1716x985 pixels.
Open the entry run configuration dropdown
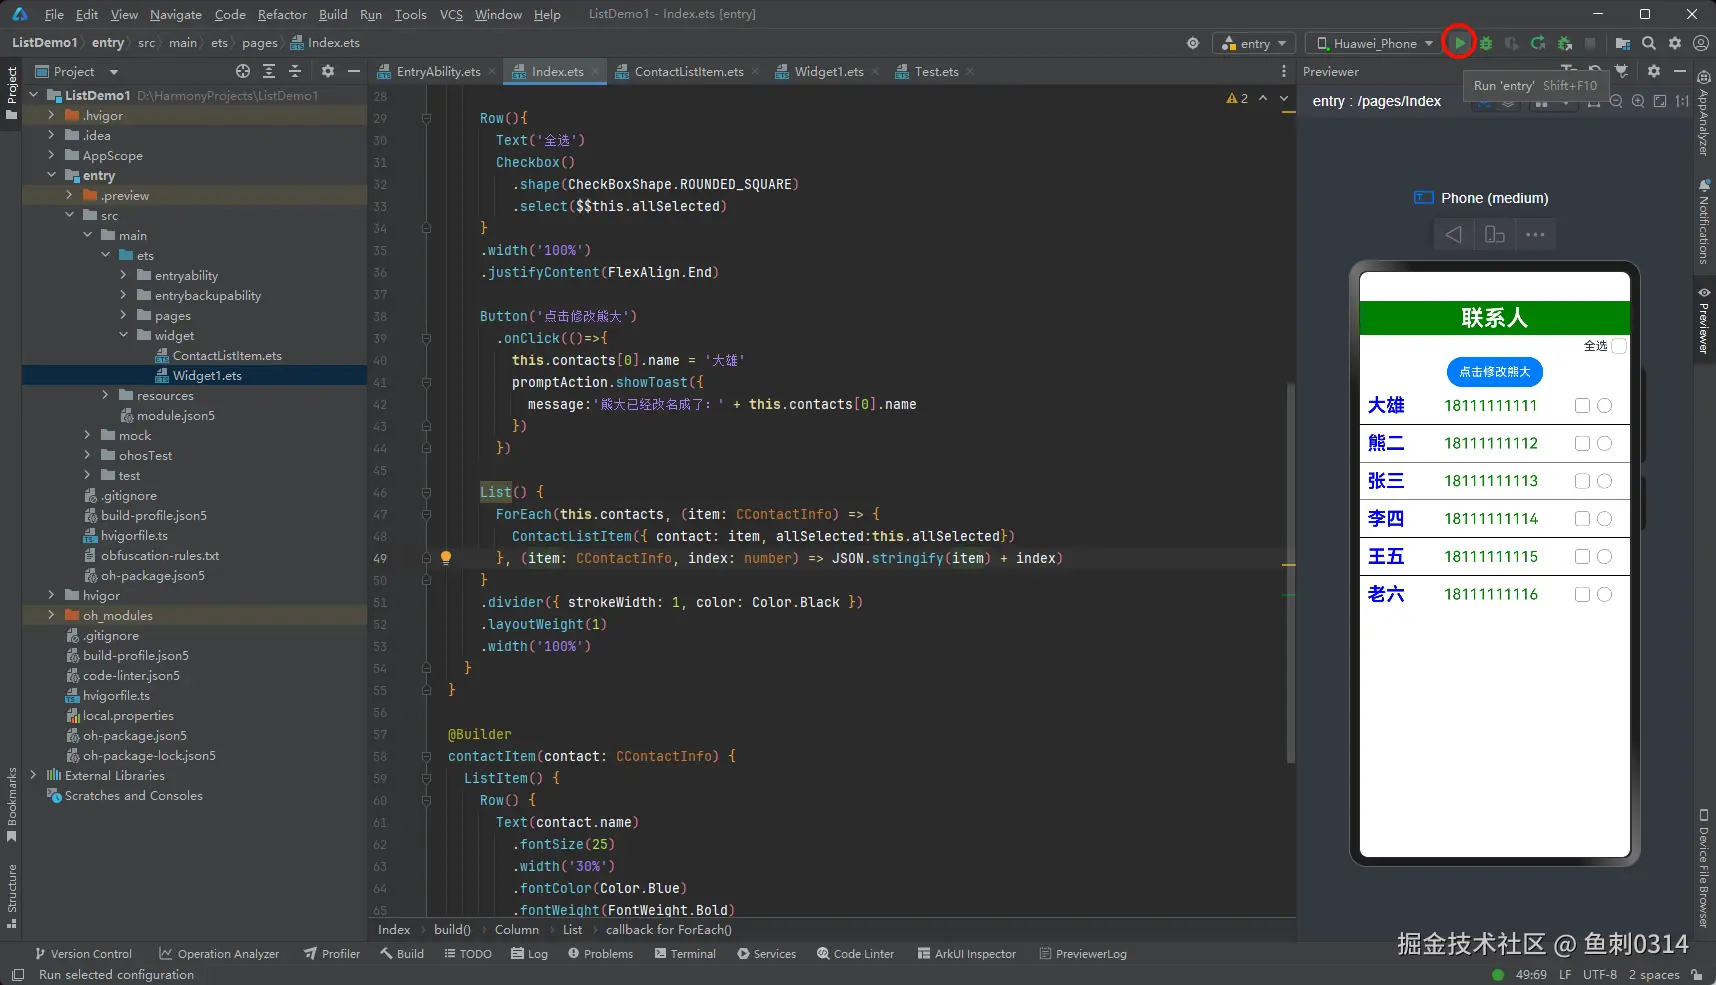pyautogui.click(x=1255, y=43)
